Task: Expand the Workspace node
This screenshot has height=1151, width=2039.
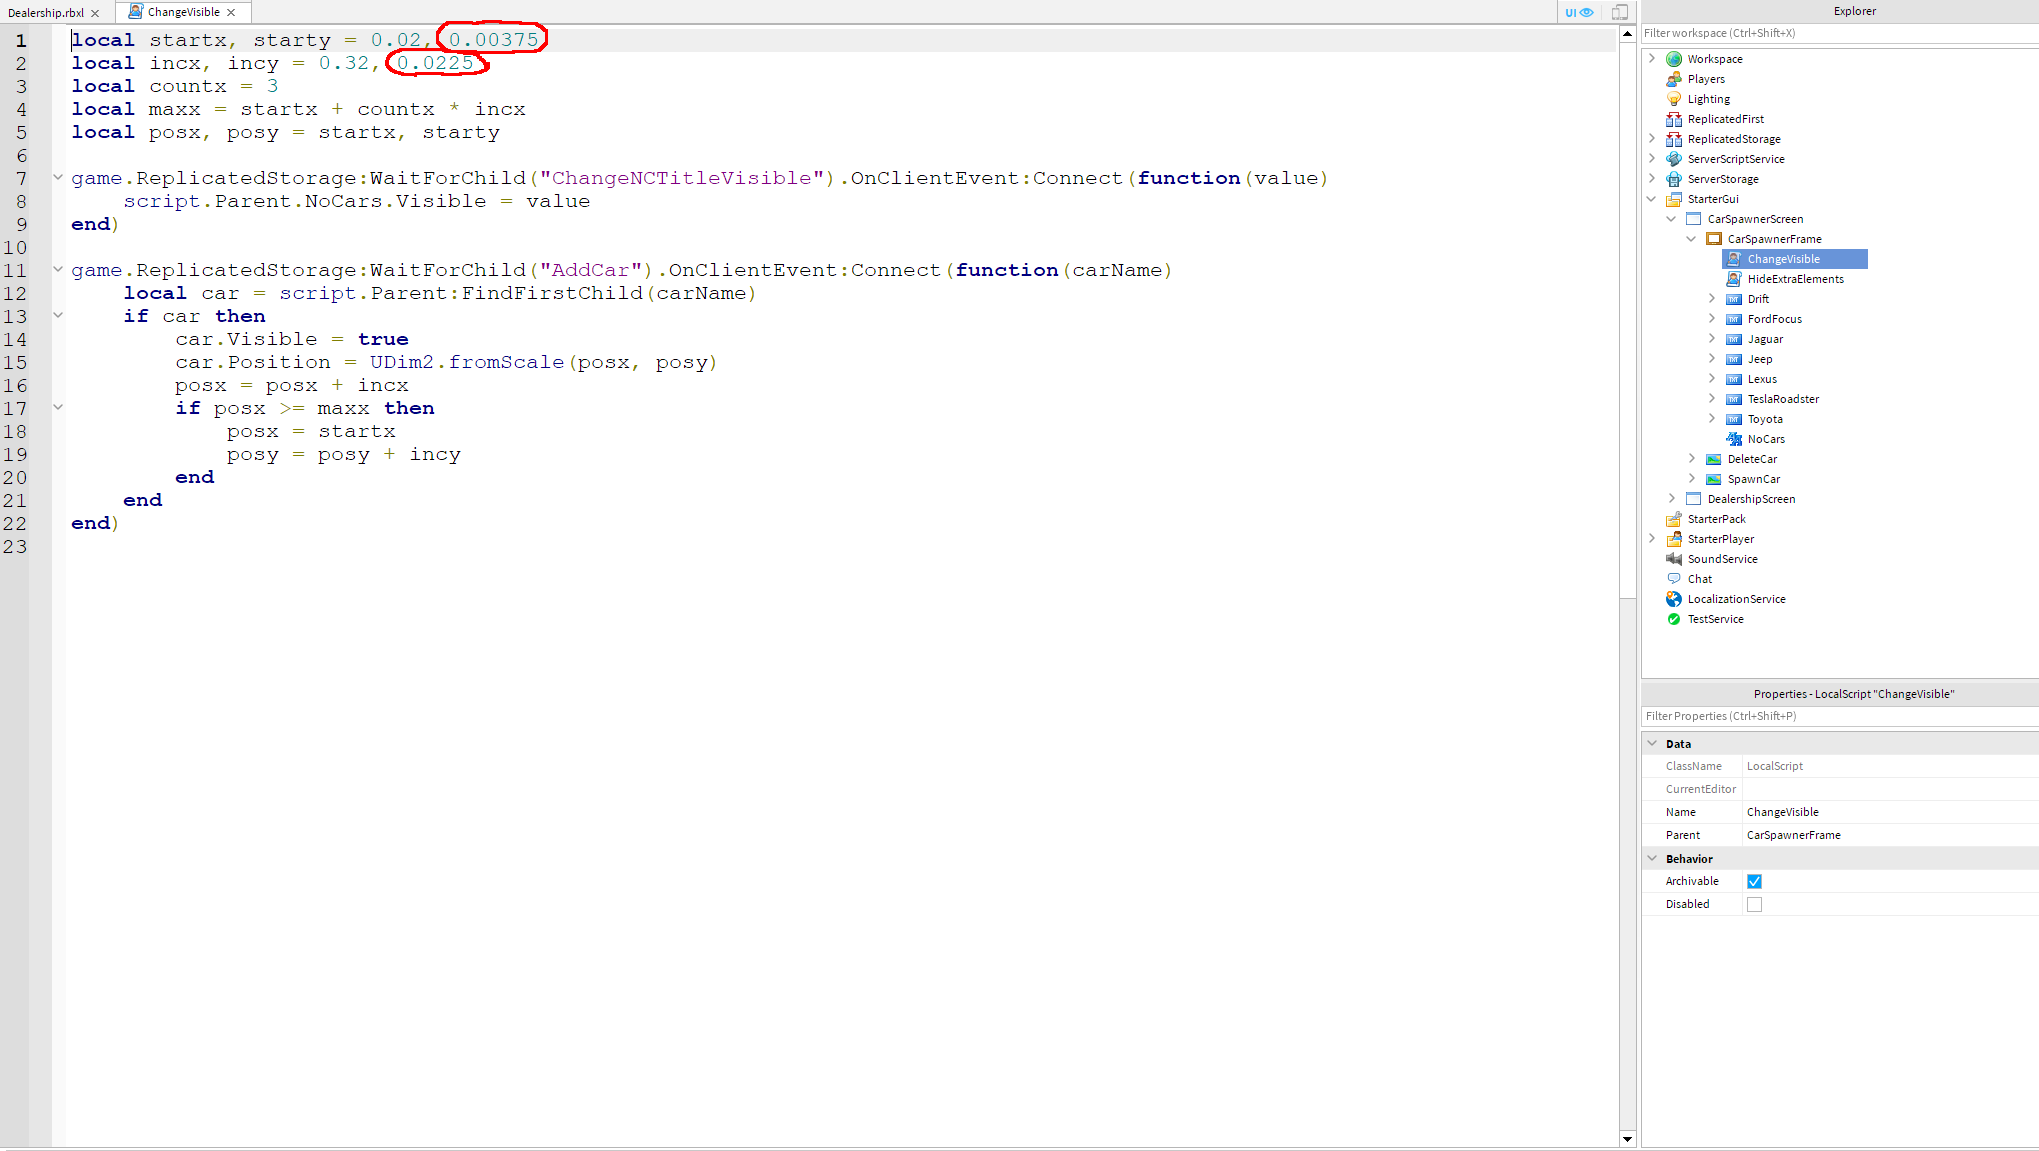Action: [x=1652, y=59]
